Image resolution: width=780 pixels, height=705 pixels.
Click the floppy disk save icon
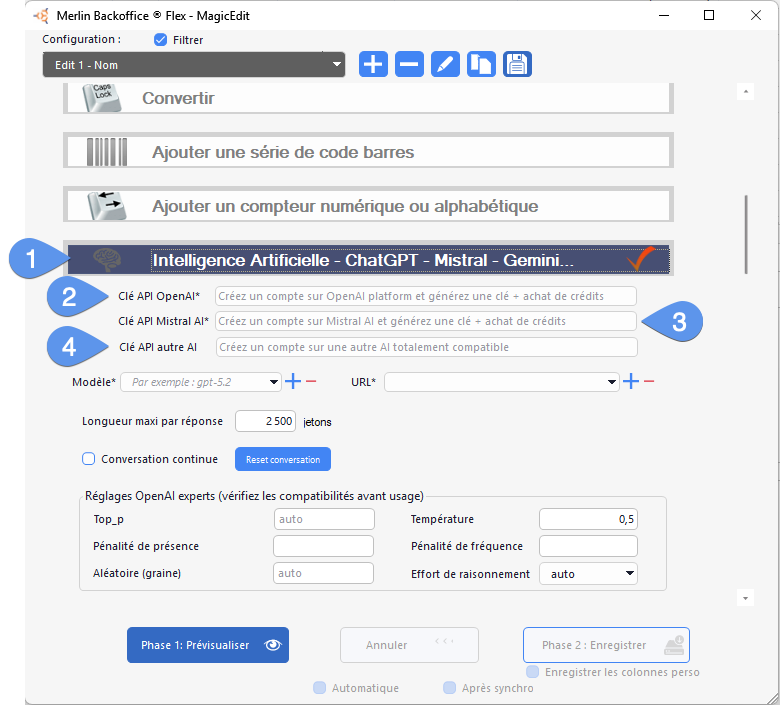[517, 64]
